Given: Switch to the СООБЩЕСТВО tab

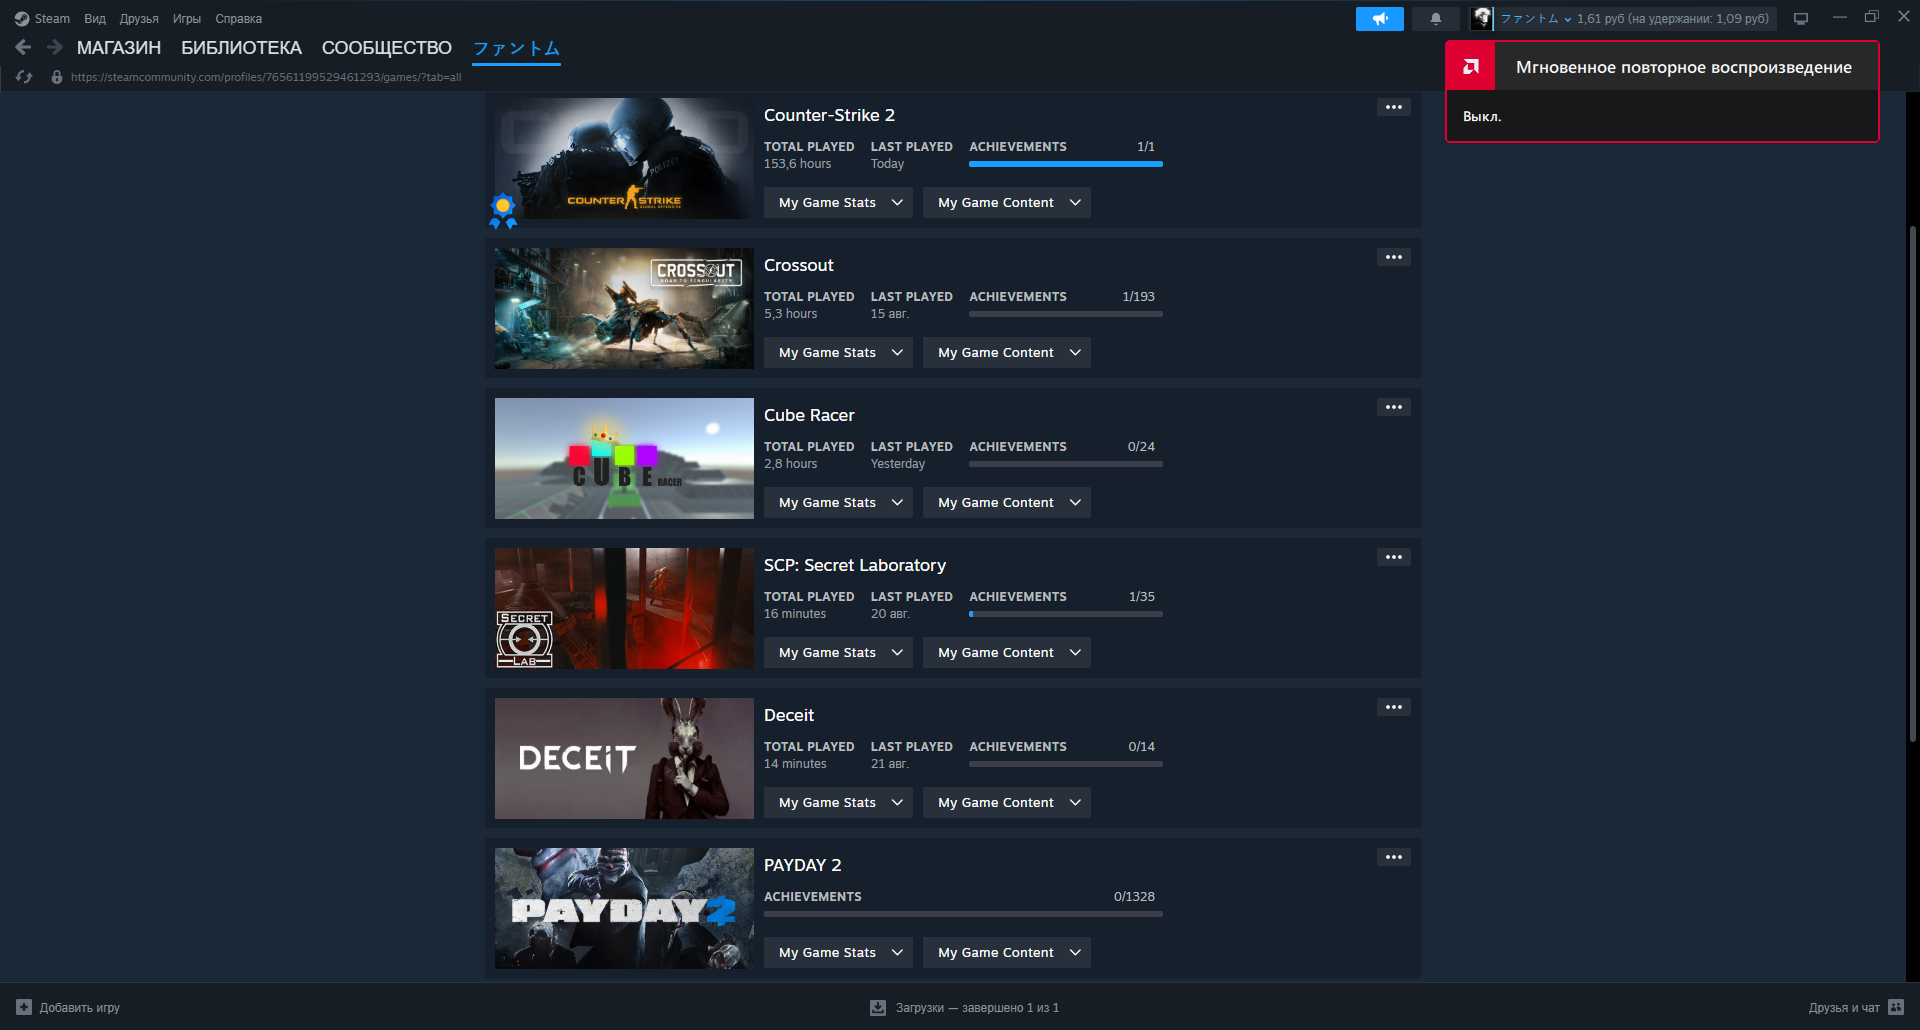Looking at the screenshot, I should click(387, 48).
